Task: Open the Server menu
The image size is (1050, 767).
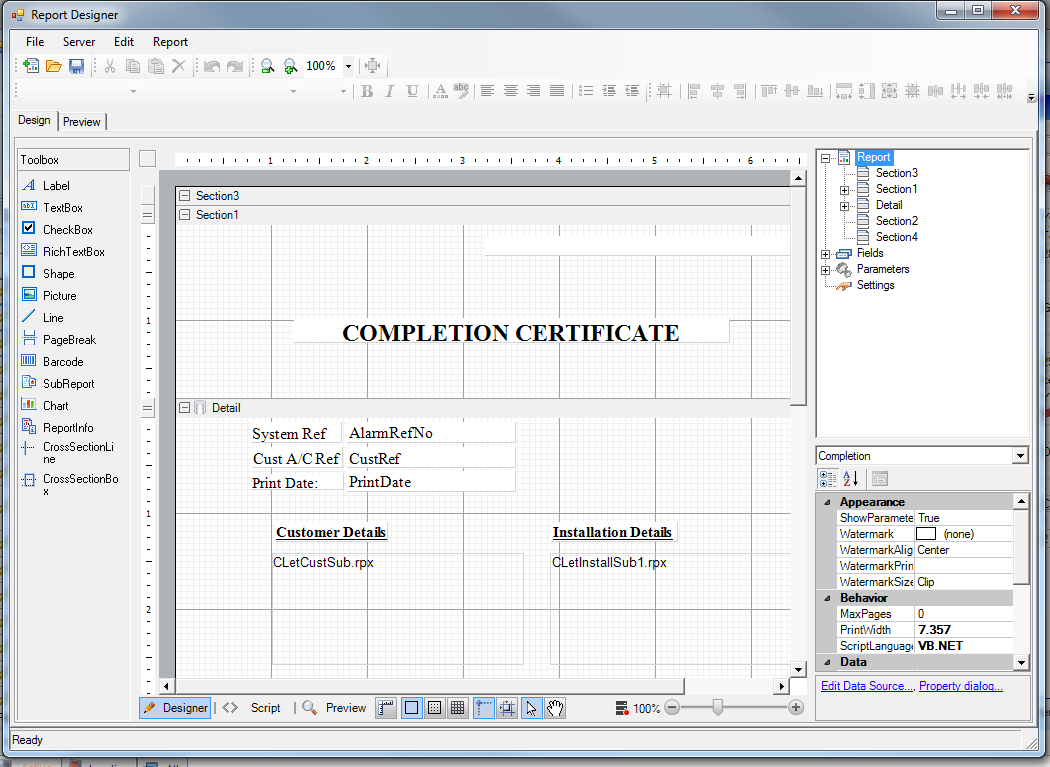Action: coord(79,42)
